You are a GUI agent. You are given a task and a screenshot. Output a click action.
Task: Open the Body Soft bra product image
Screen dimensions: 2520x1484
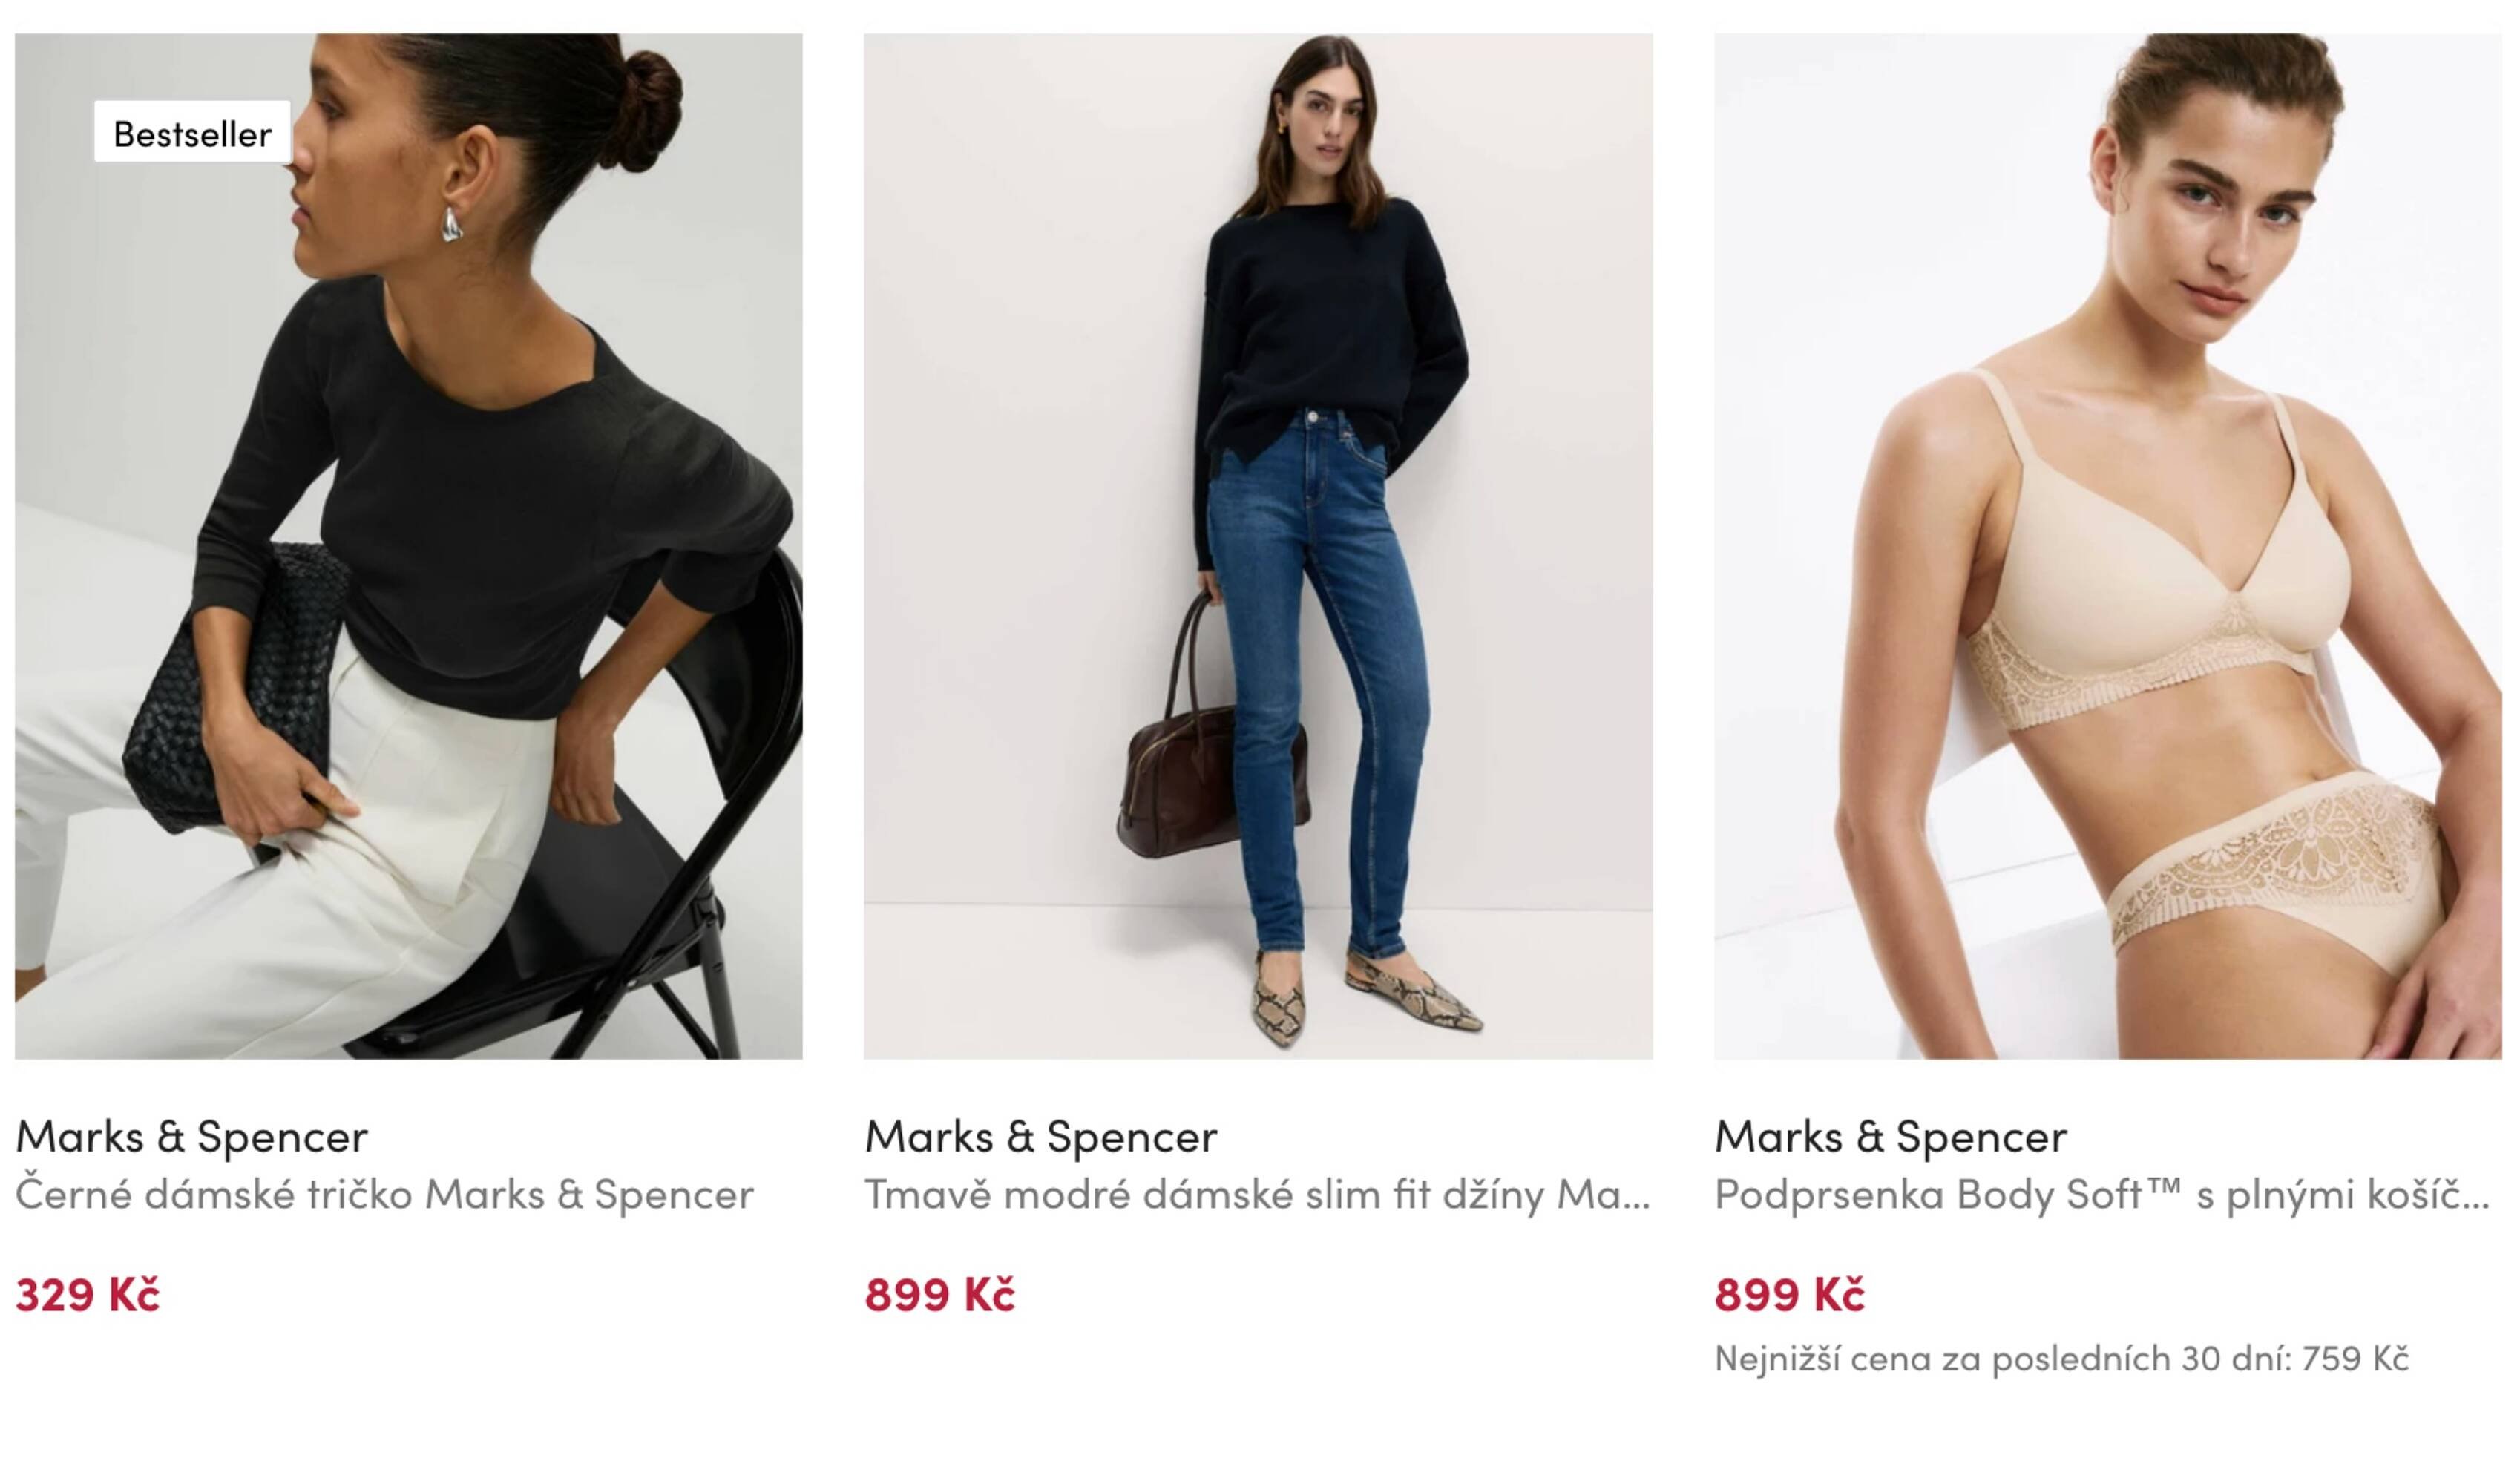2108,546
